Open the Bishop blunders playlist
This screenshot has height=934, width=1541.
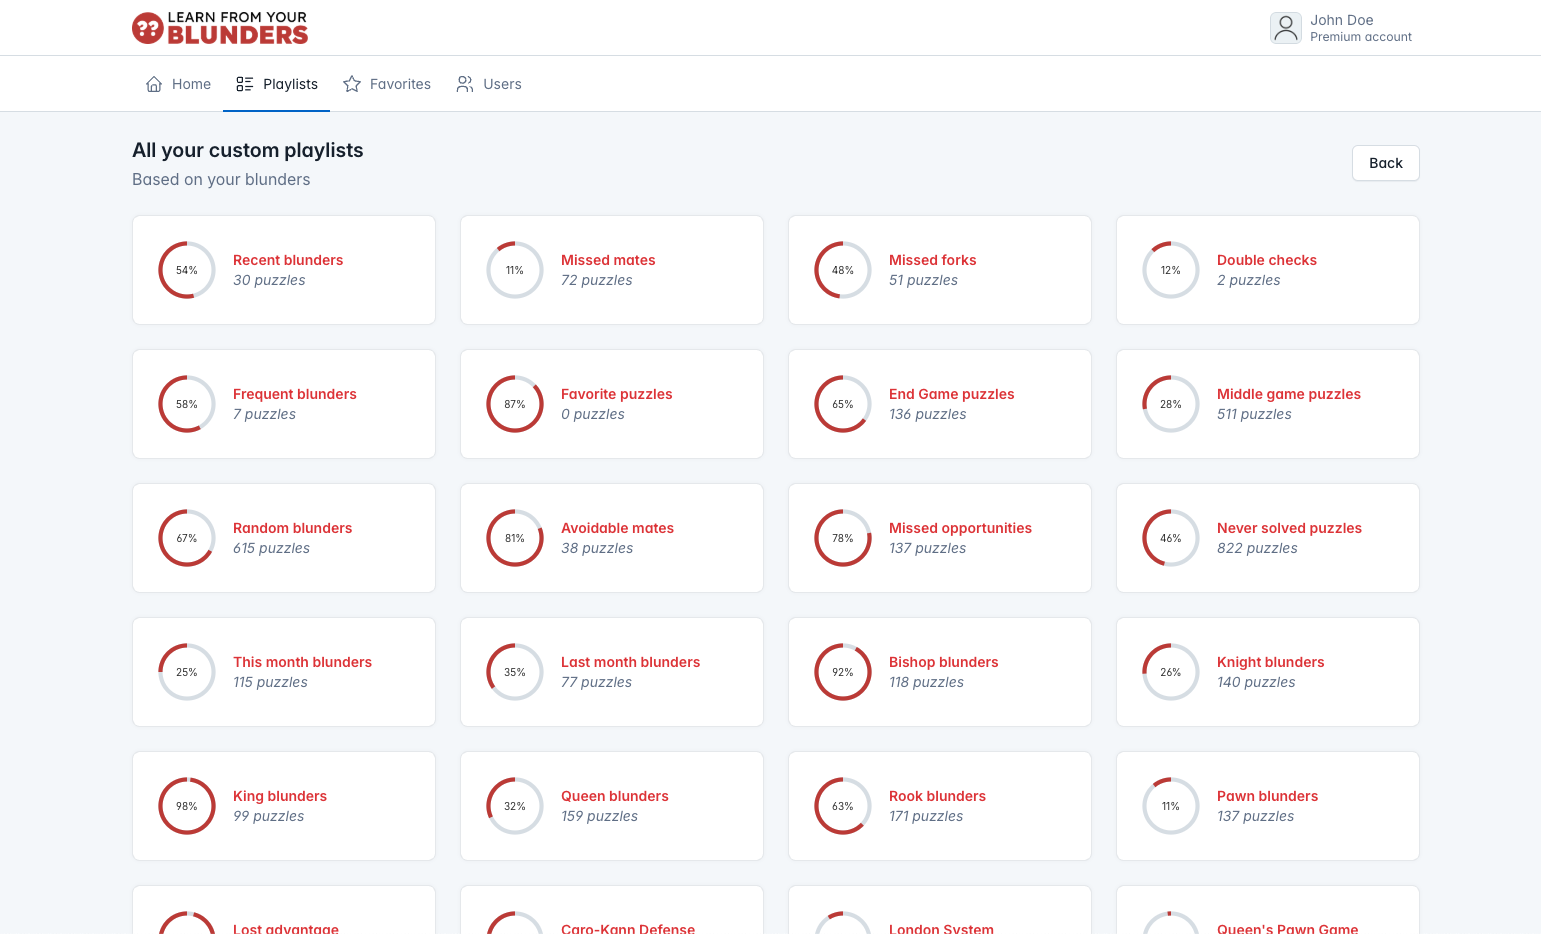click(x=940, y=672)
